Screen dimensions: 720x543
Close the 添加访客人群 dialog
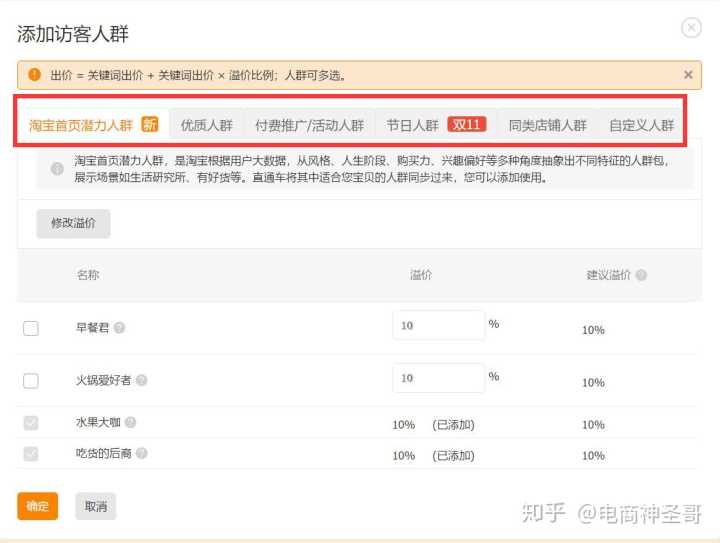coord(691,28)
